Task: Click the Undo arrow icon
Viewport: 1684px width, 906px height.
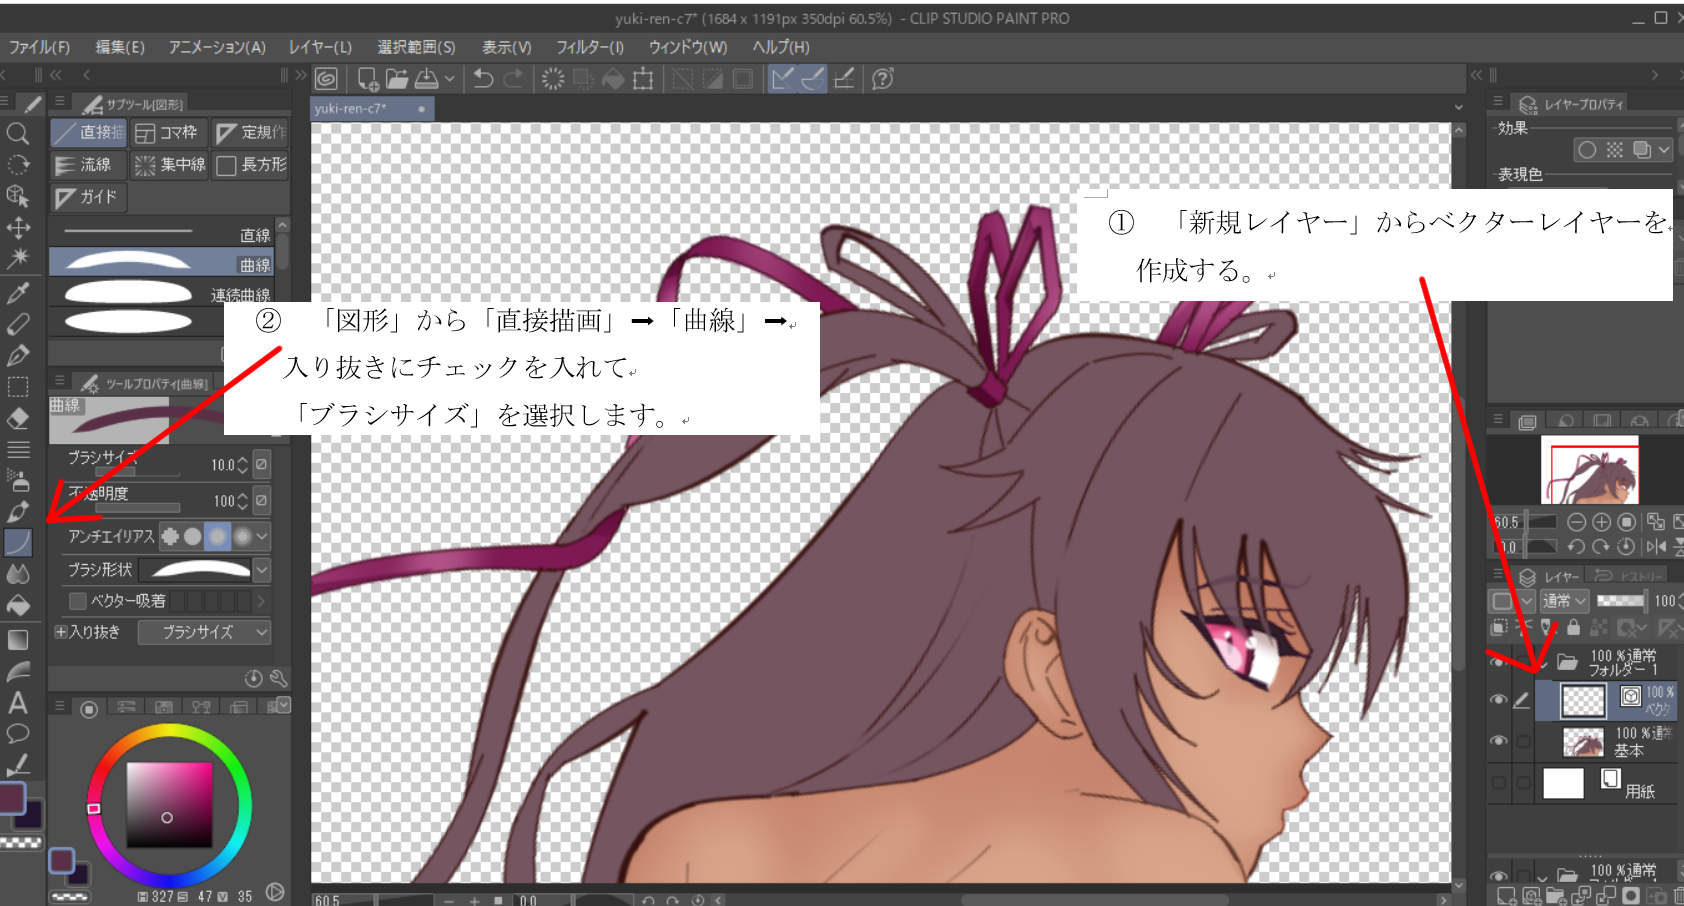Action: (x=484, y=79)
